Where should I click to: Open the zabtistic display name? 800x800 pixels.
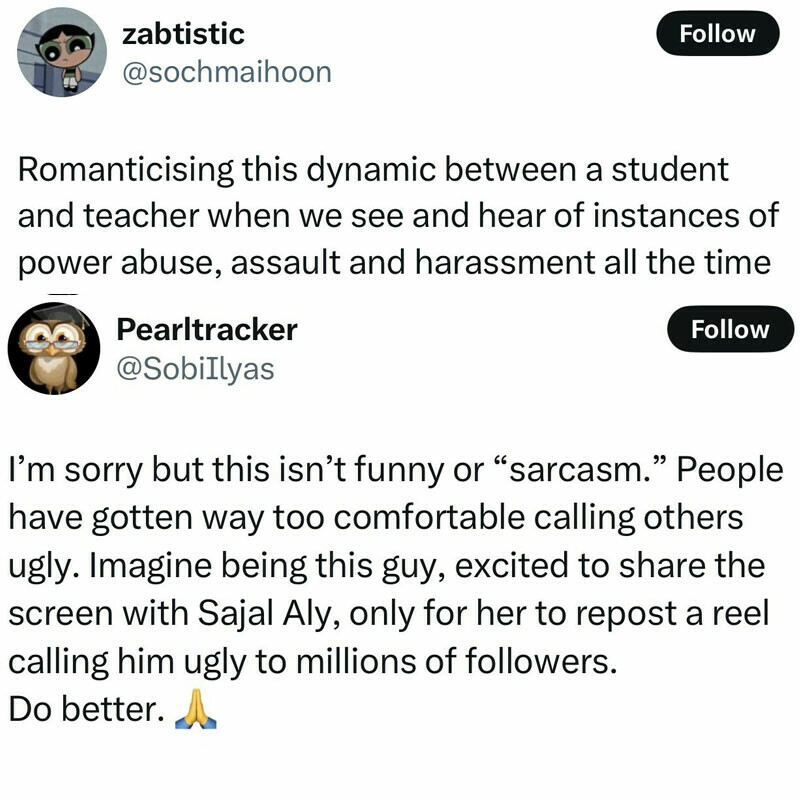coord(183,33)
